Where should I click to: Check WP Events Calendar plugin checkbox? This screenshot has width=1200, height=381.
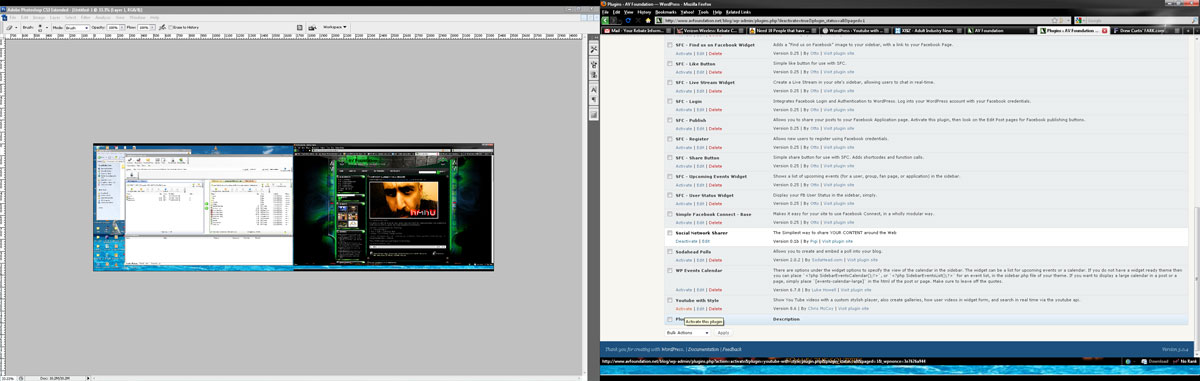(x=670, y=271)
